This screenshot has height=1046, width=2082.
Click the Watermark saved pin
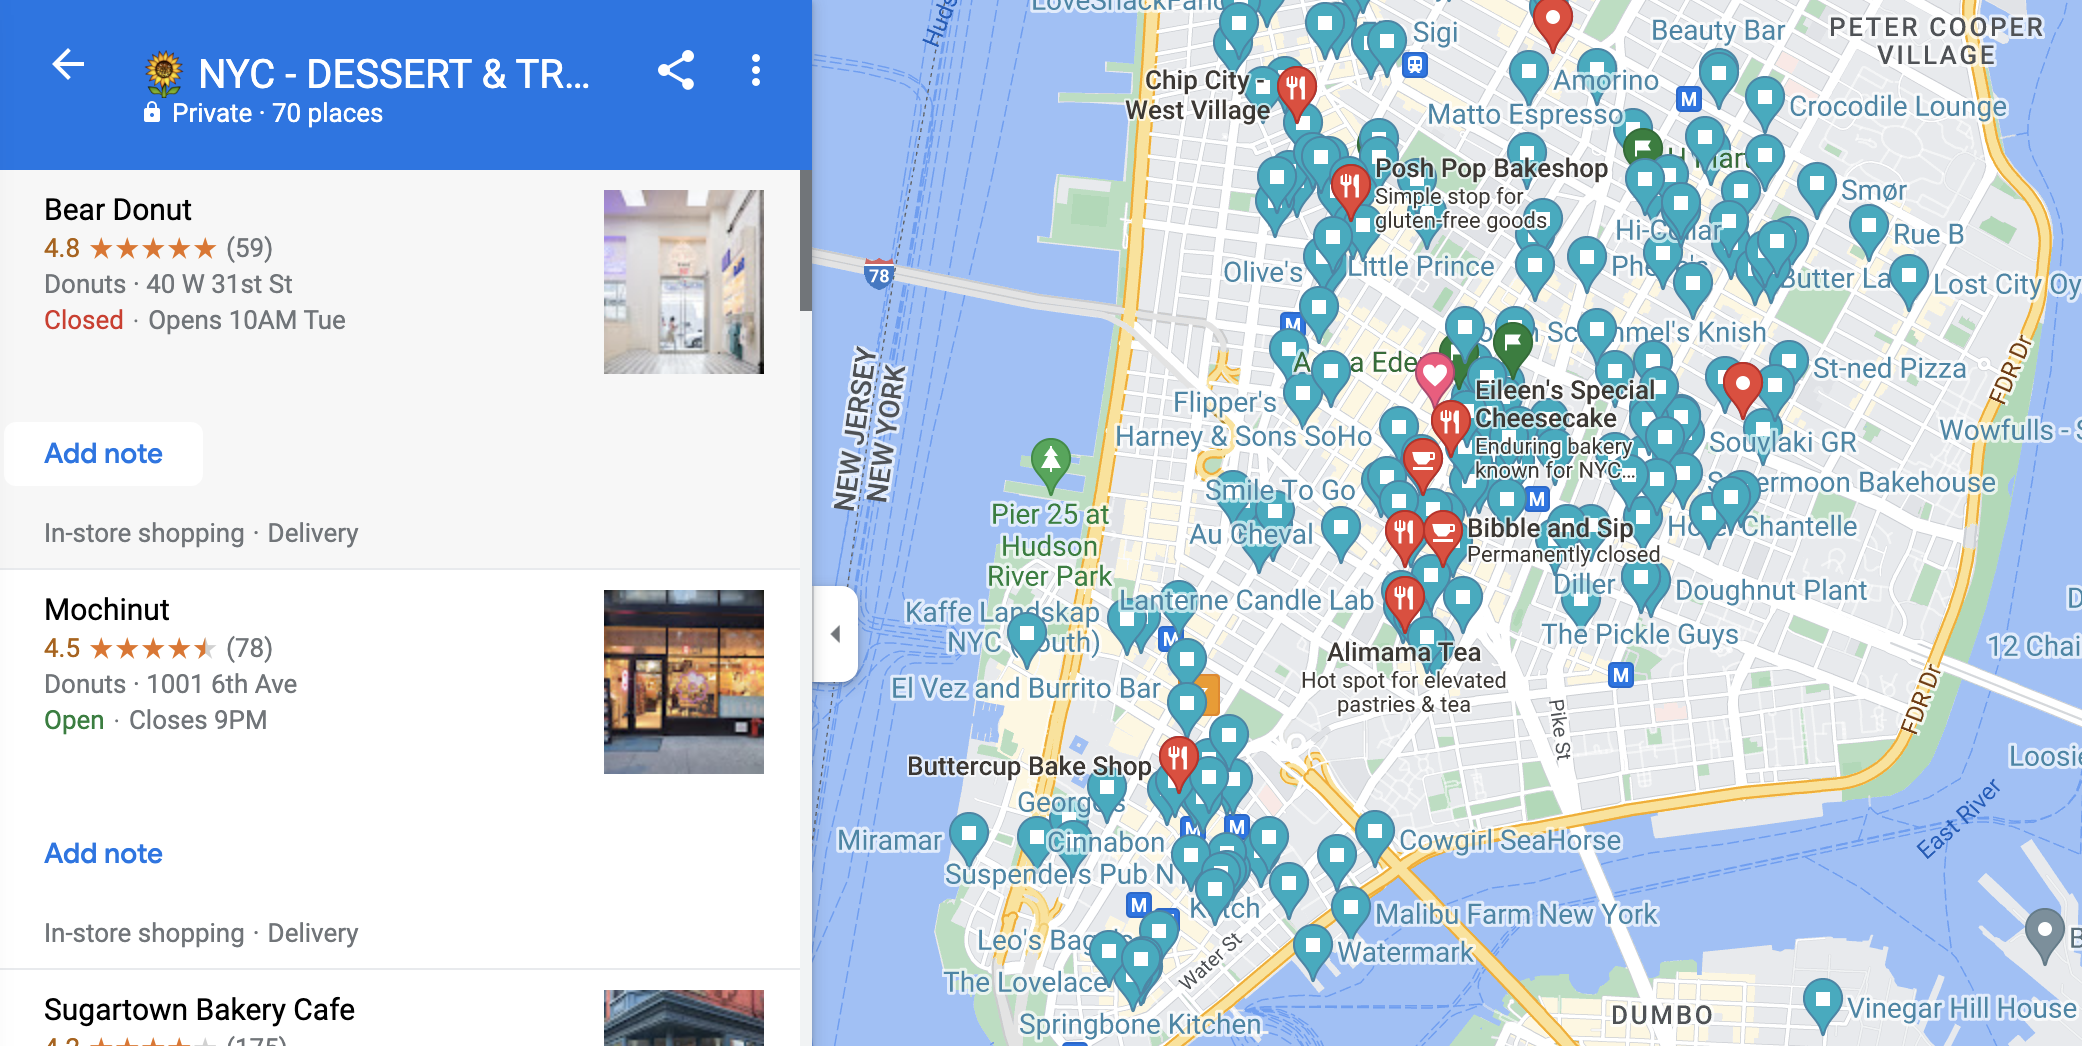pos(1313,948)
